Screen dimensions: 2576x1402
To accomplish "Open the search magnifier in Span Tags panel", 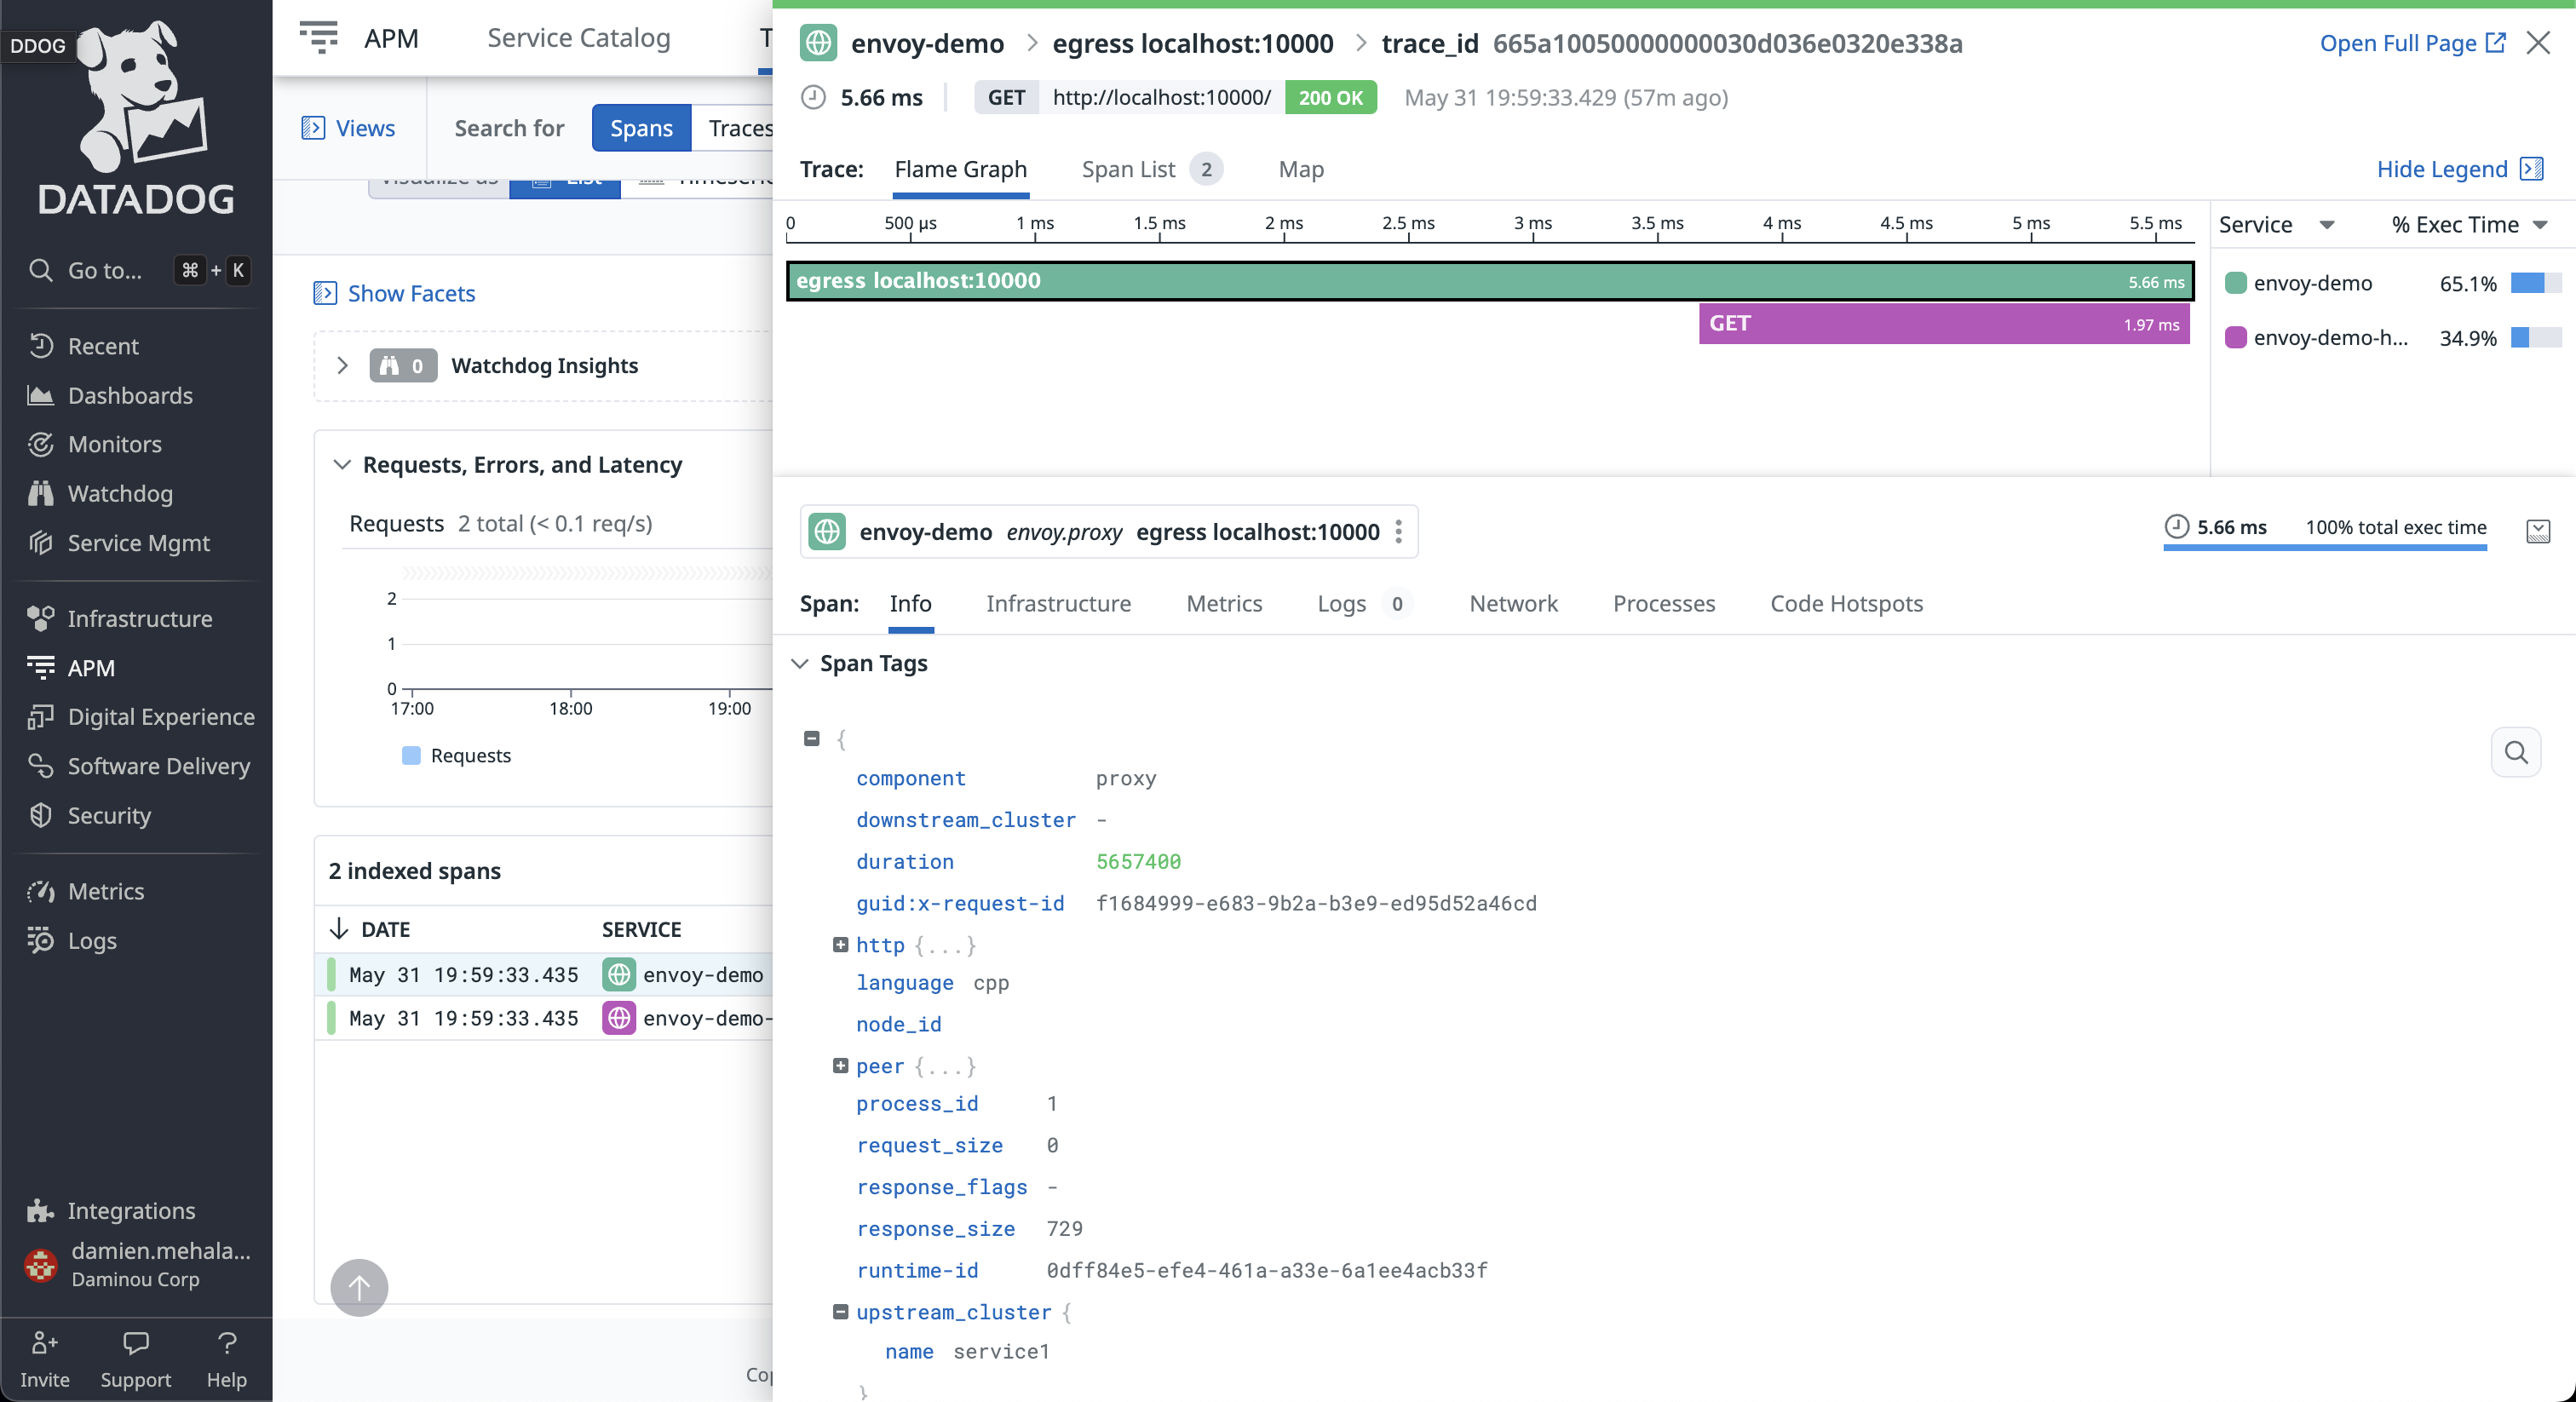I will point(2517,752).
